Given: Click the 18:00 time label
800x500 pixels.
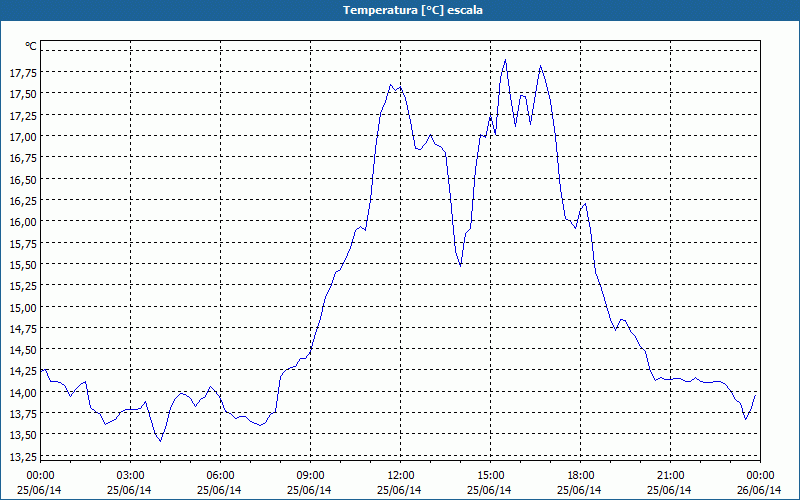Looking at the screenshot, I should [x=580, y=476].
